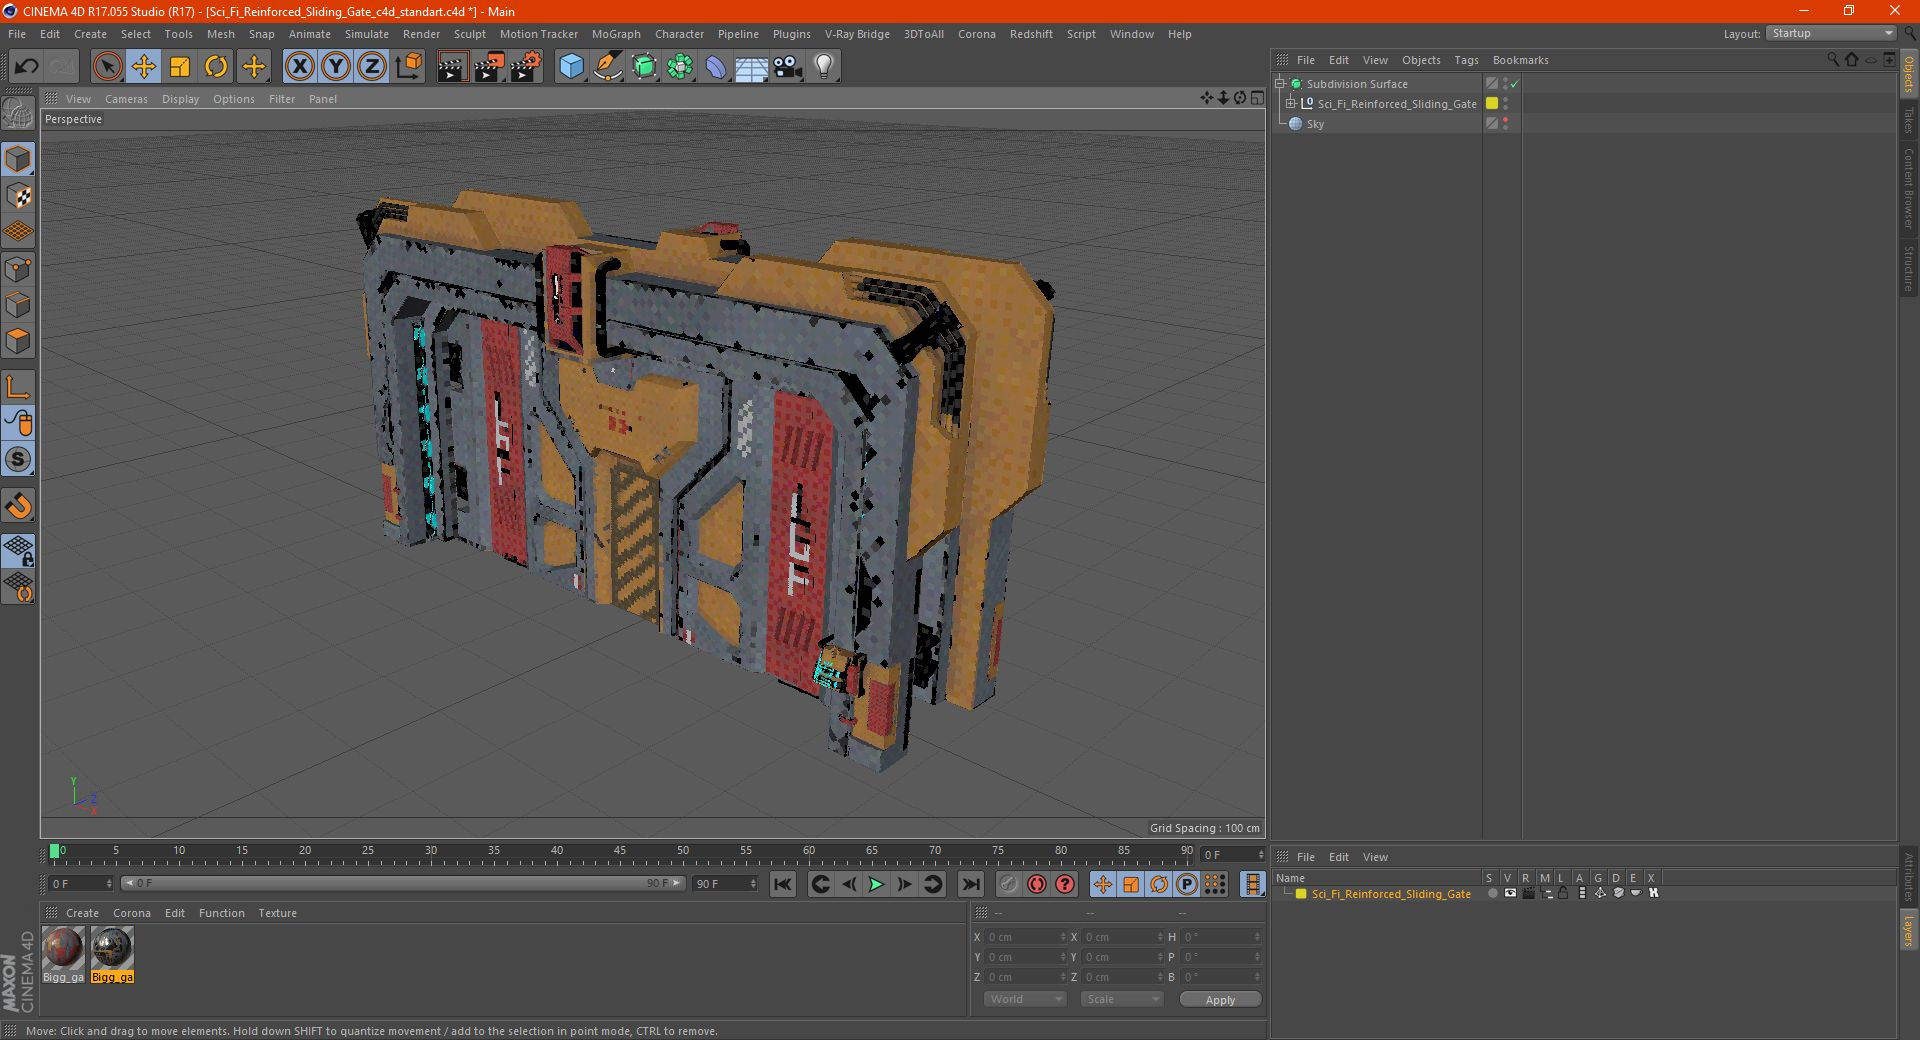
Task: Toggle Subdivision Surface enabled checkmark
Action: (1515, 84)
